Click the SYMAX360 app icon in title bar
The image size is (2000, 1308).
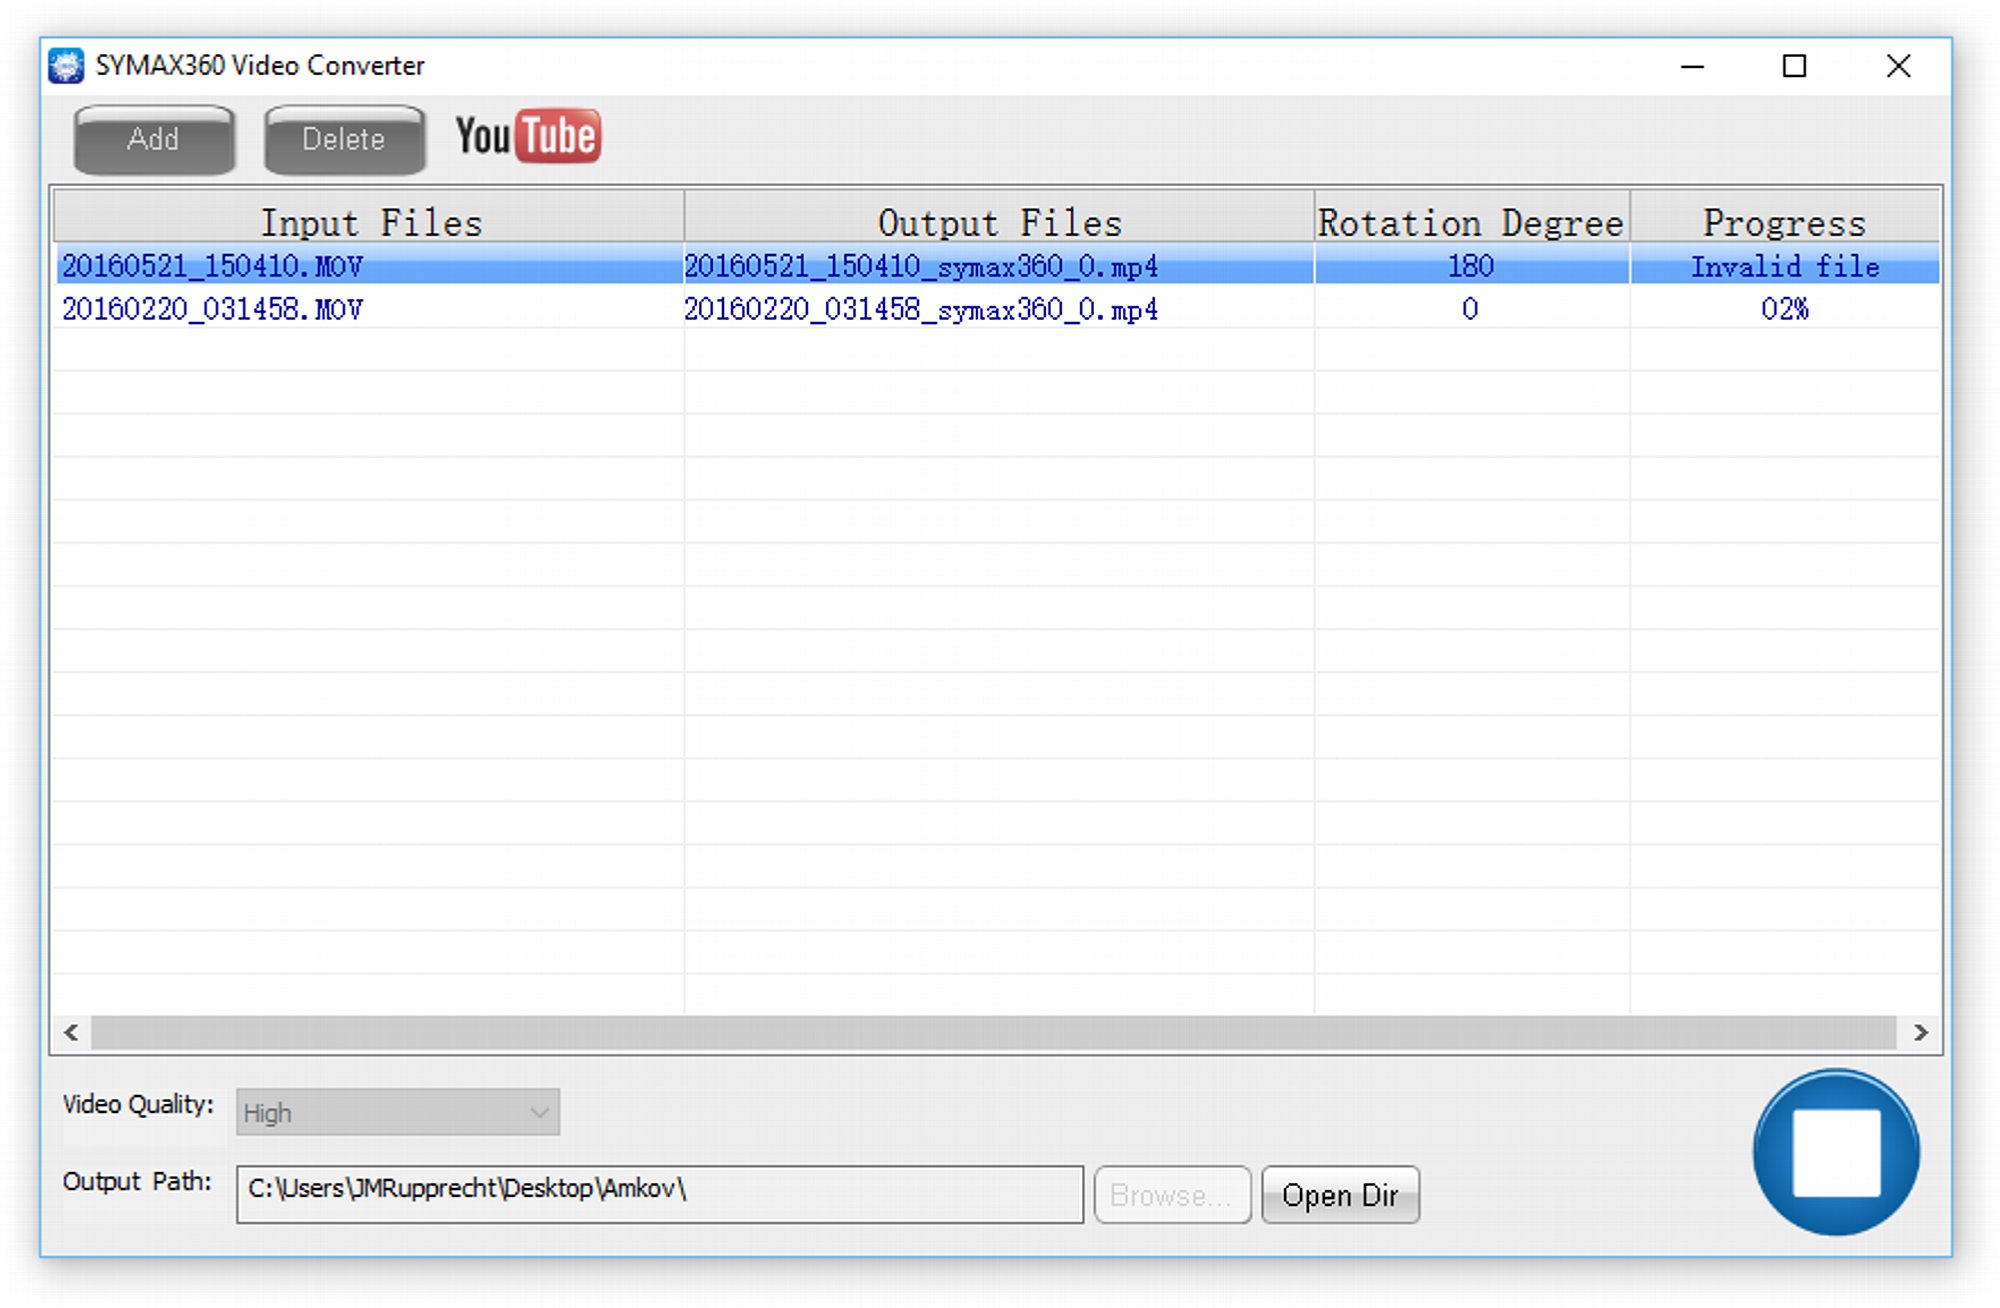click(x=67, y=66)
